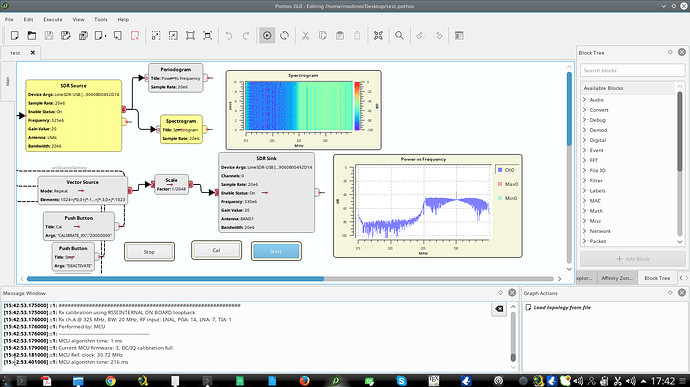The width and height of the screenshot is (690, 387).
Task: Switch to the Affinity Zones tab
Action: pos(617,278)
